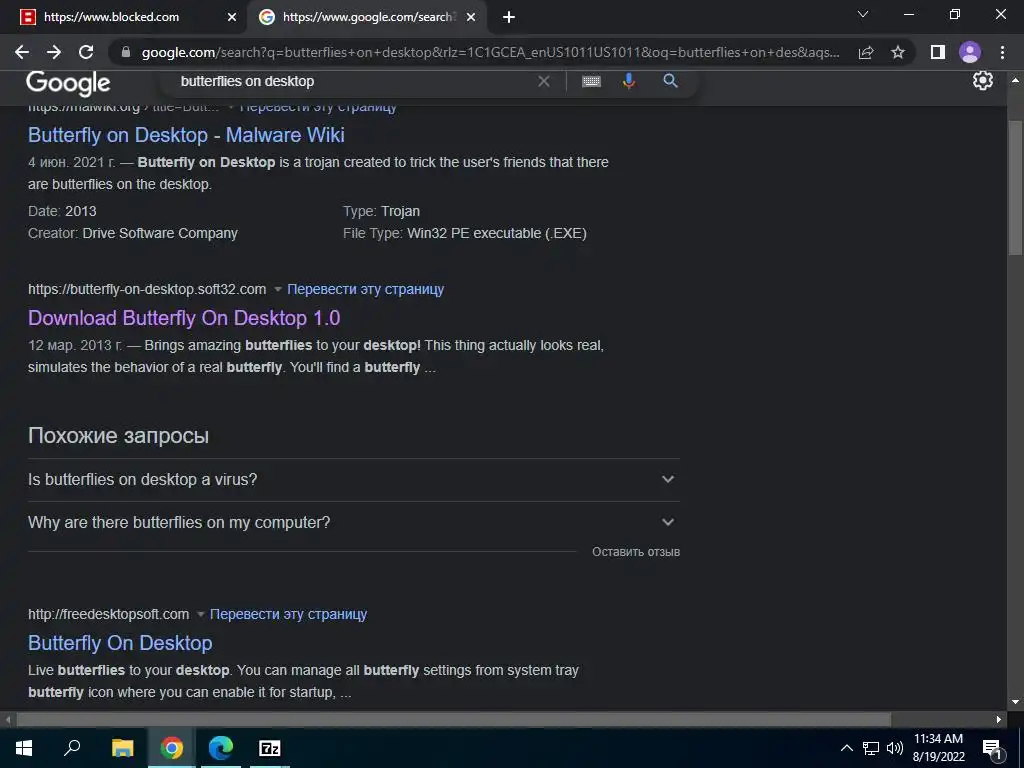Click the padlock site info icon
The width and height of the screenshot is (1024, 768).
(x=126, y=52)
